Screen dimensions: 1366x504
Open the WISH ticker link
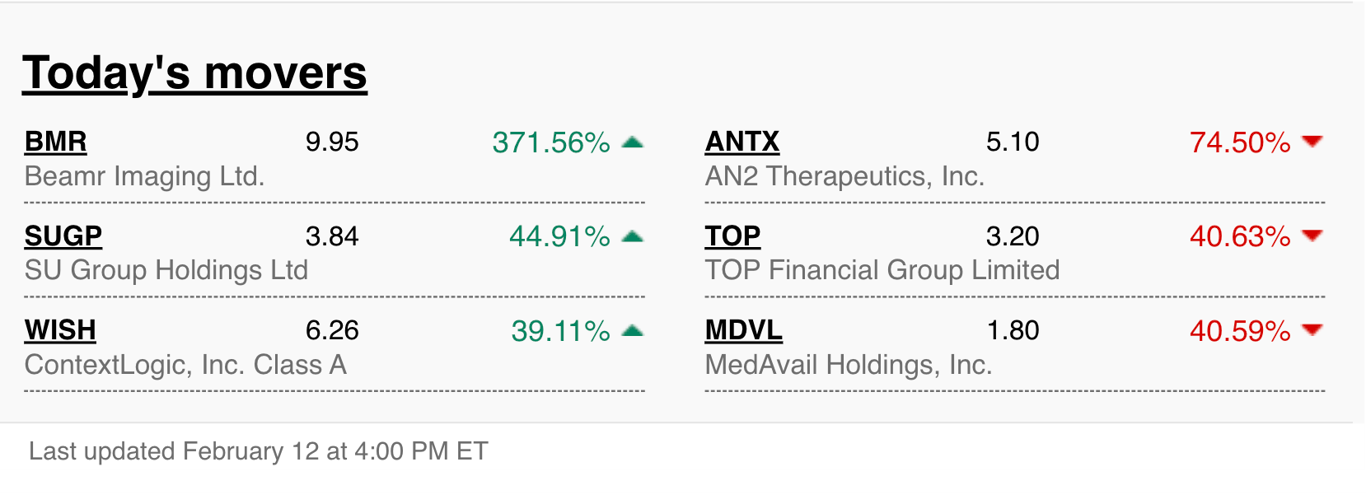(x=60, y=330)
